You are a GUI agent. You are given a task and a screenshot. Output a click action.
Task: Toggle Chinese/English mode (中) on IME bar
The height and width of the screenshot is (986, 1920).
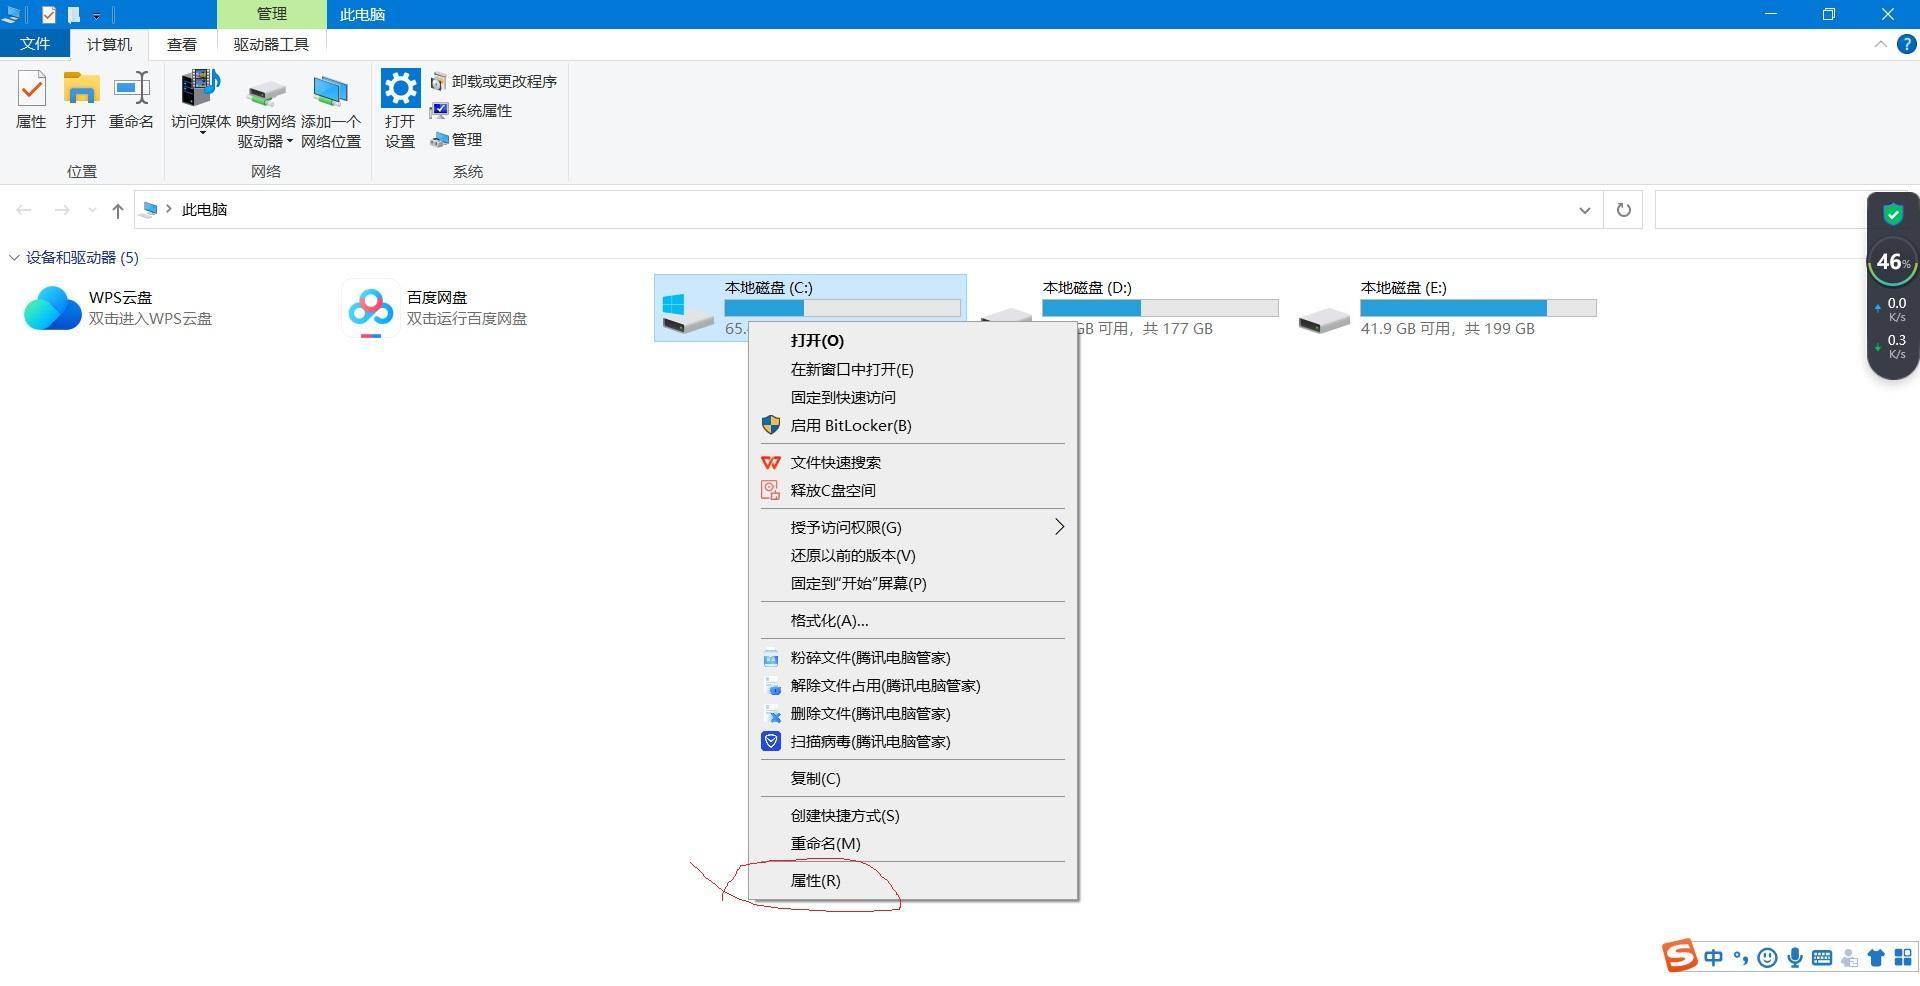[x=1714, y=958]
